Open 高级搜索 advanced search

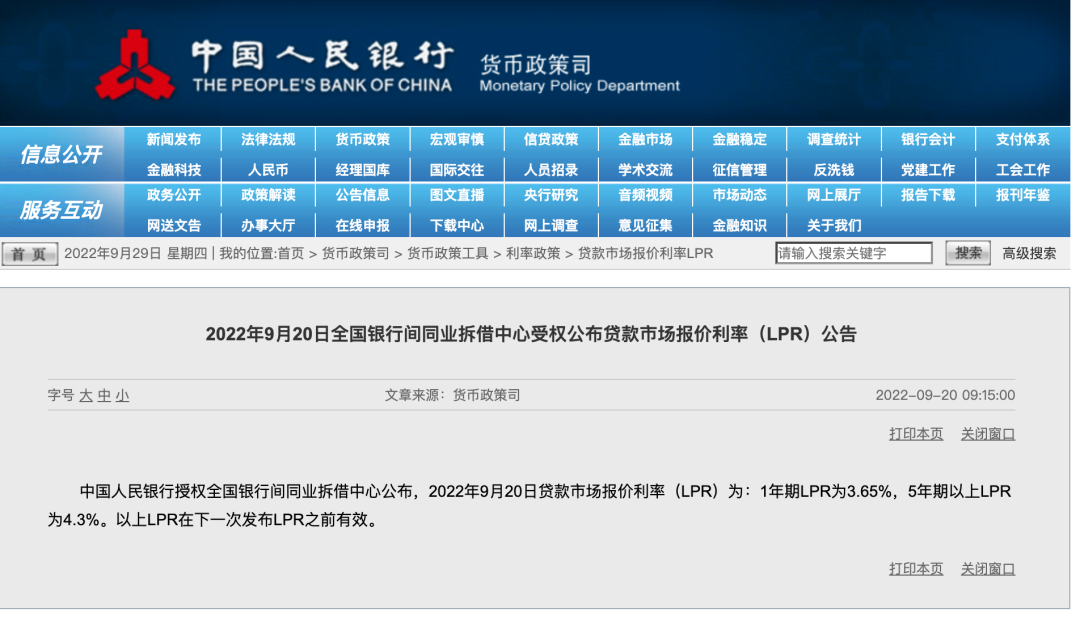click(x=1027, y=254)
